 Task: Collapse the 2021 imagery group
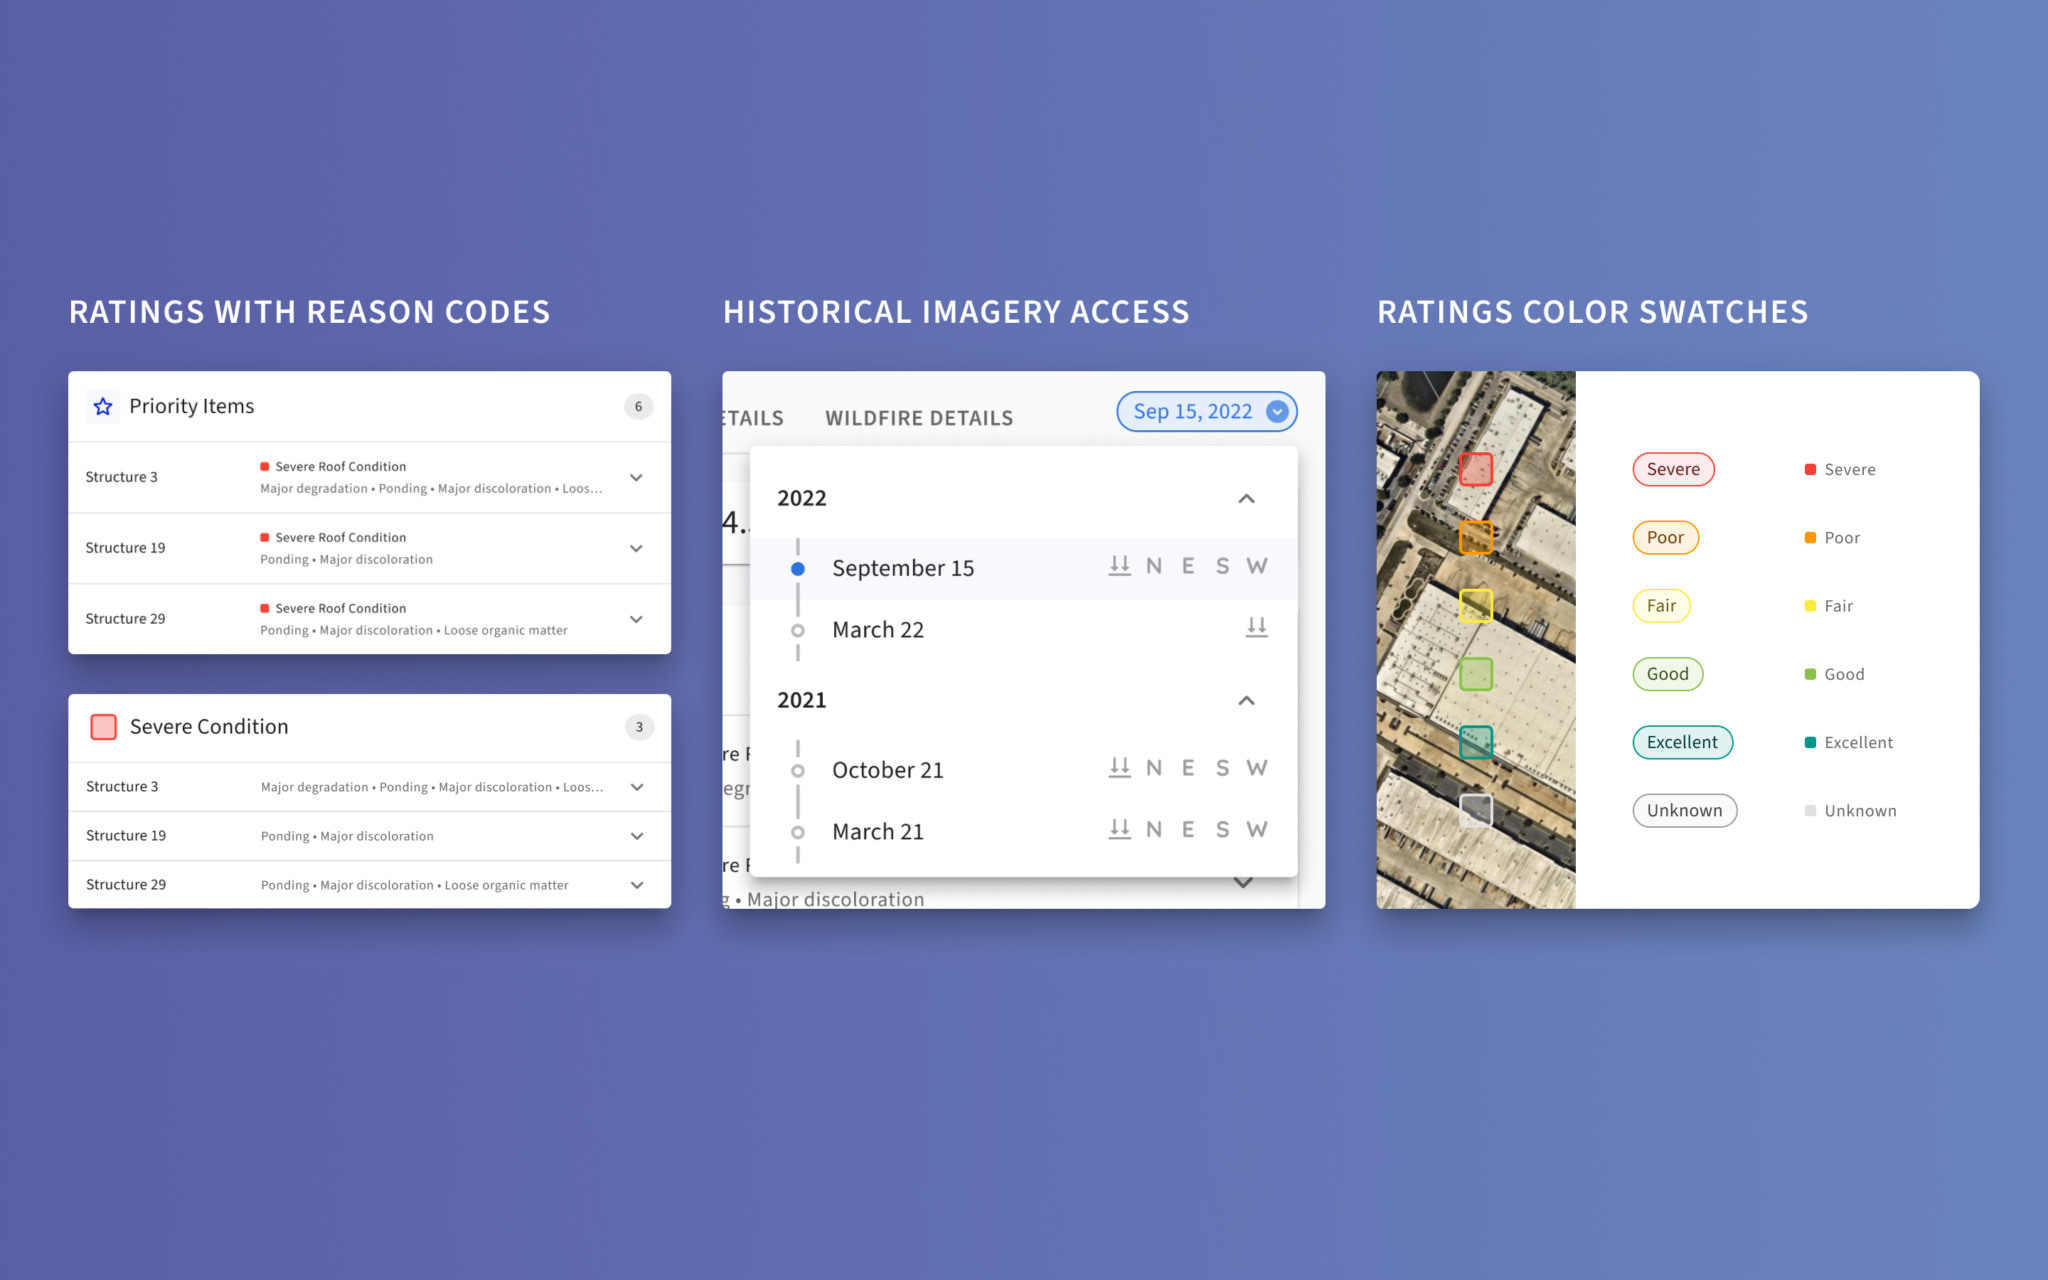click(1246, 700)
